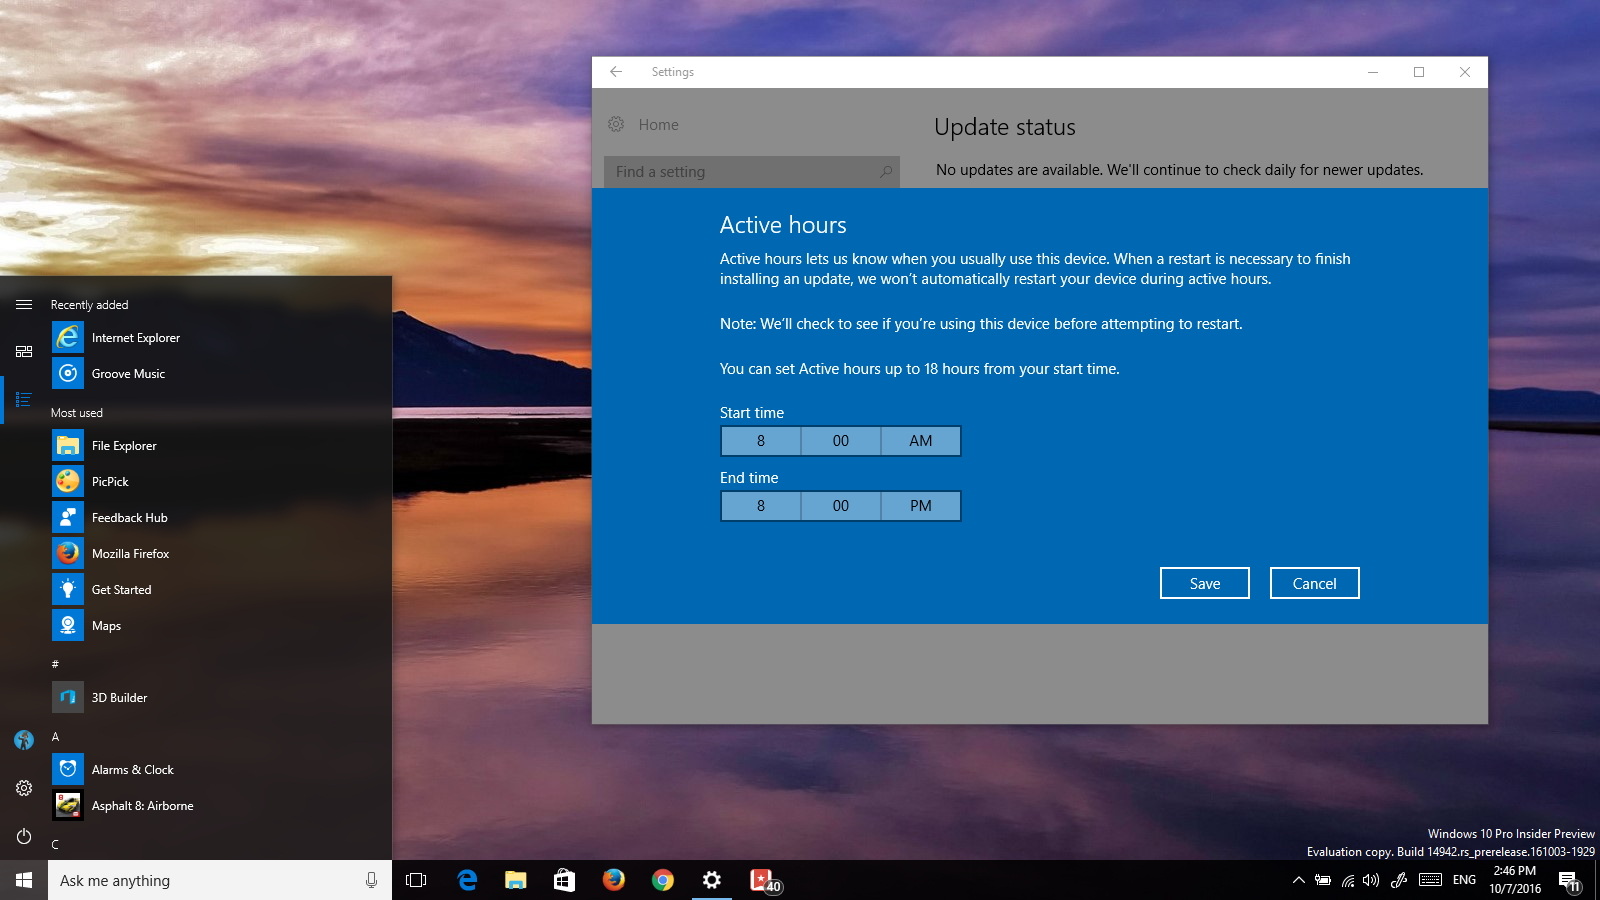Viewport: 1600px width, 900px height.
Task: Open the ENG language selector
Action: tap(1463, 881)
